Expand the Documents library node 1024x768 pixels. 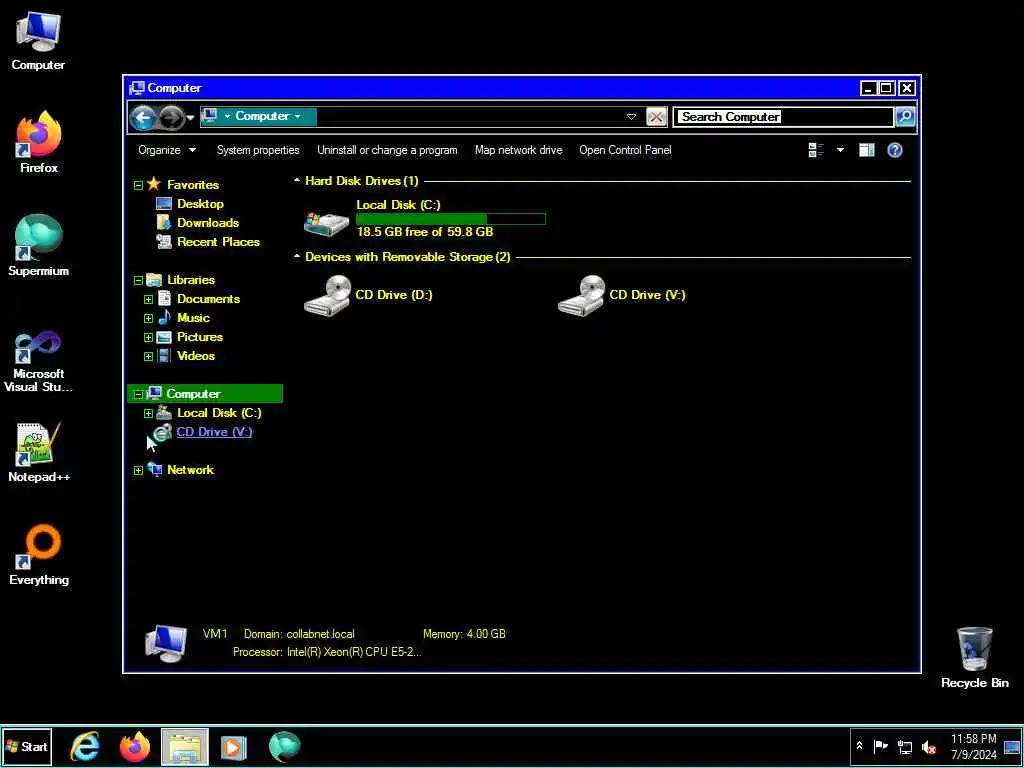coord(148,300)
